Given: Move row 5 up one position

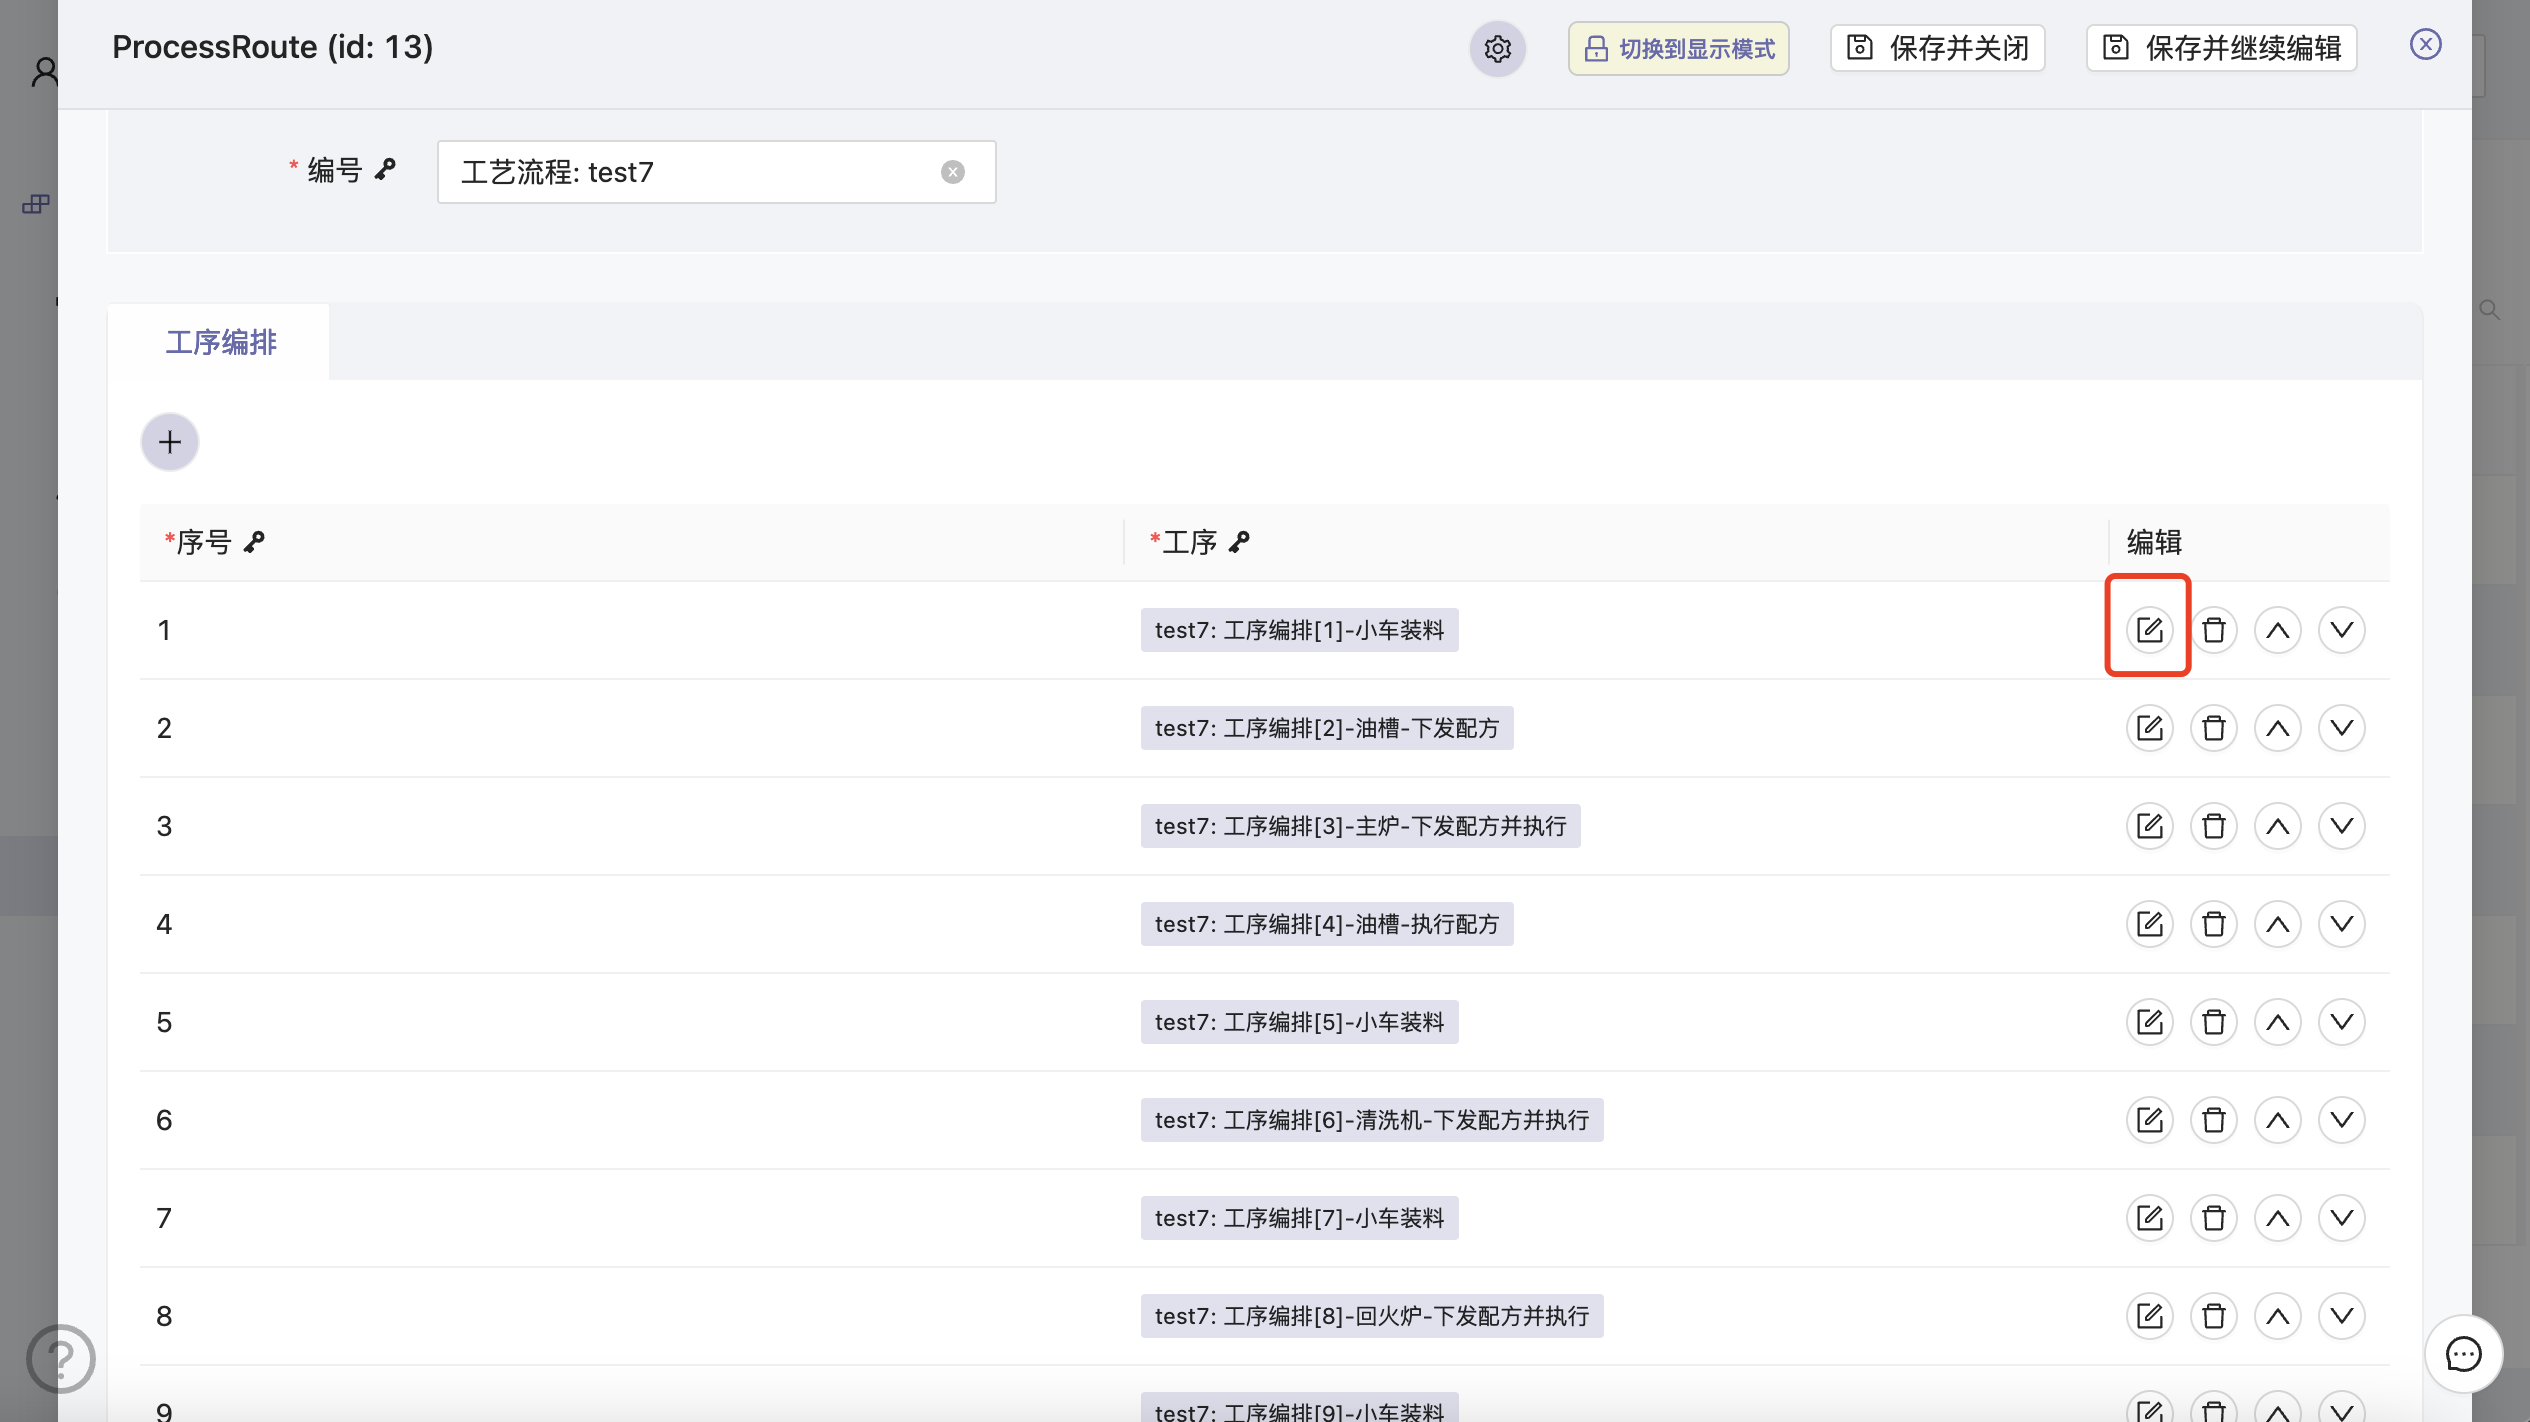Looking at the screenshot, I should [x=2277, y=1022].
